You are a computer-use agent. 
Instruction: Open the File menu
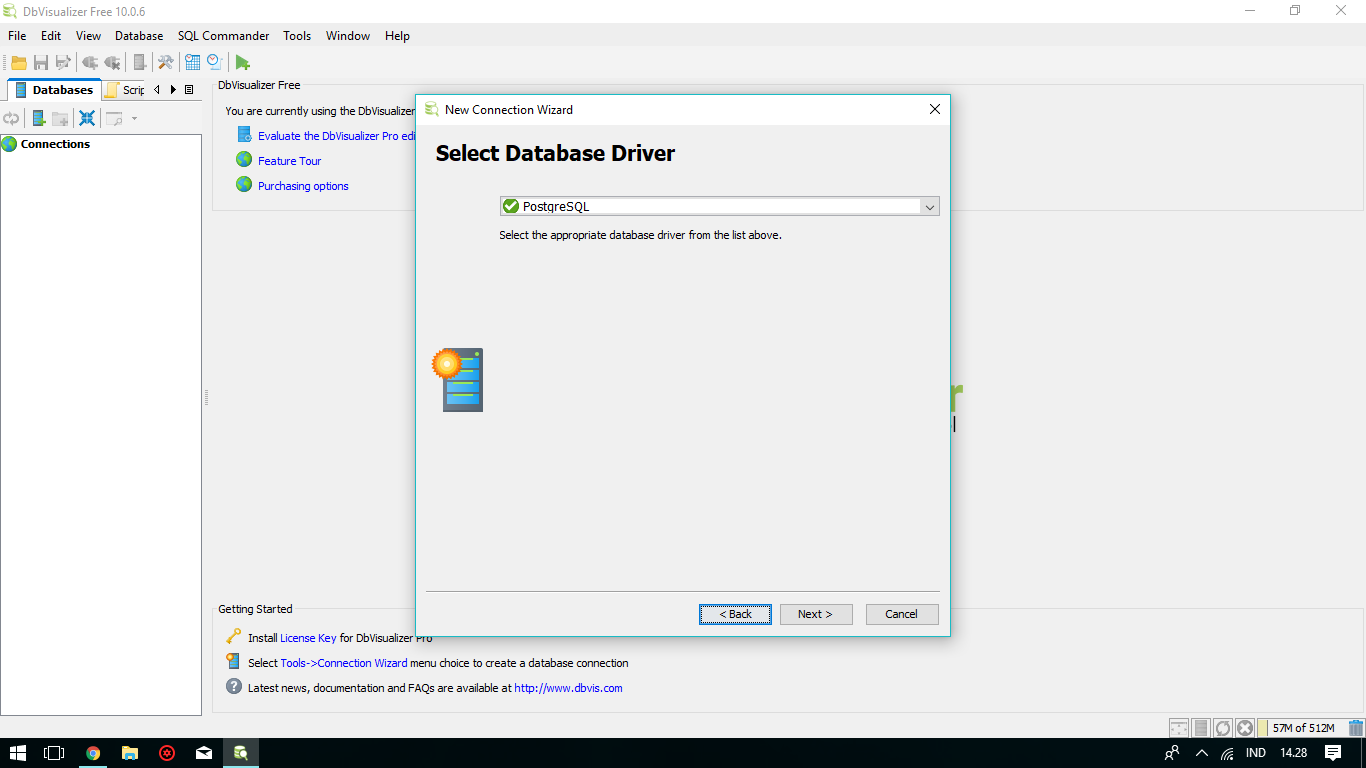tap(17, 36)
